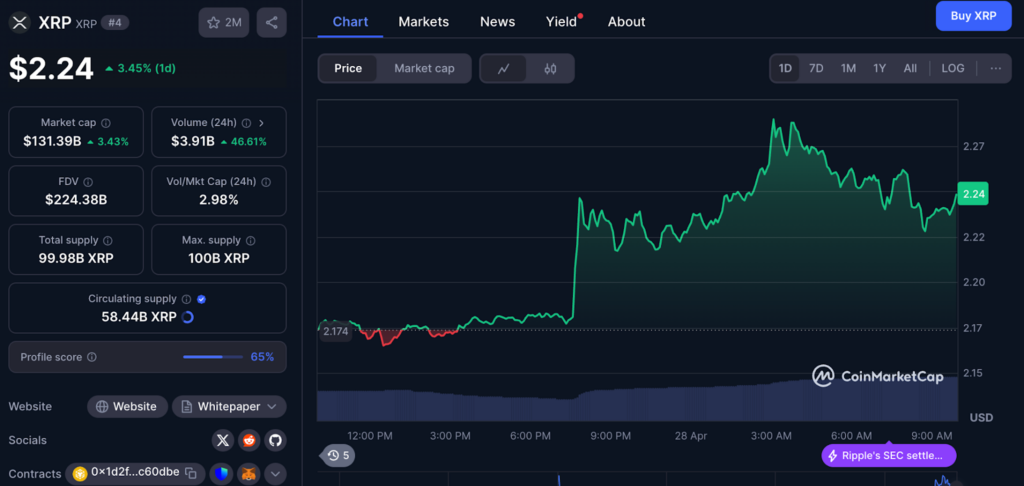This screenshot has height=486, width=1024.
Task: Click the Buy XRP button
Action: click(972, 16)
